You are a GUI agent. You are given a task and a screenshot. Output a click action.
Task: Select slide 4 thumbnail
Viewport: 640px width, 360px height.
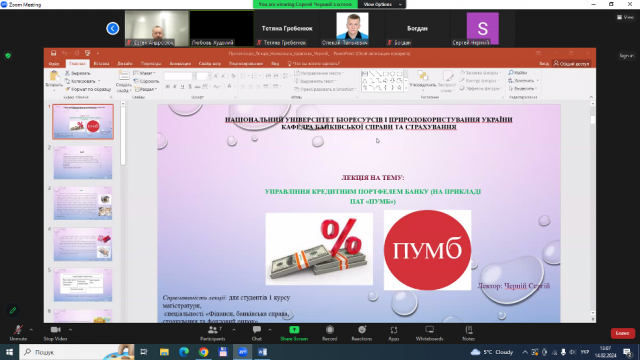coord(83,244)
